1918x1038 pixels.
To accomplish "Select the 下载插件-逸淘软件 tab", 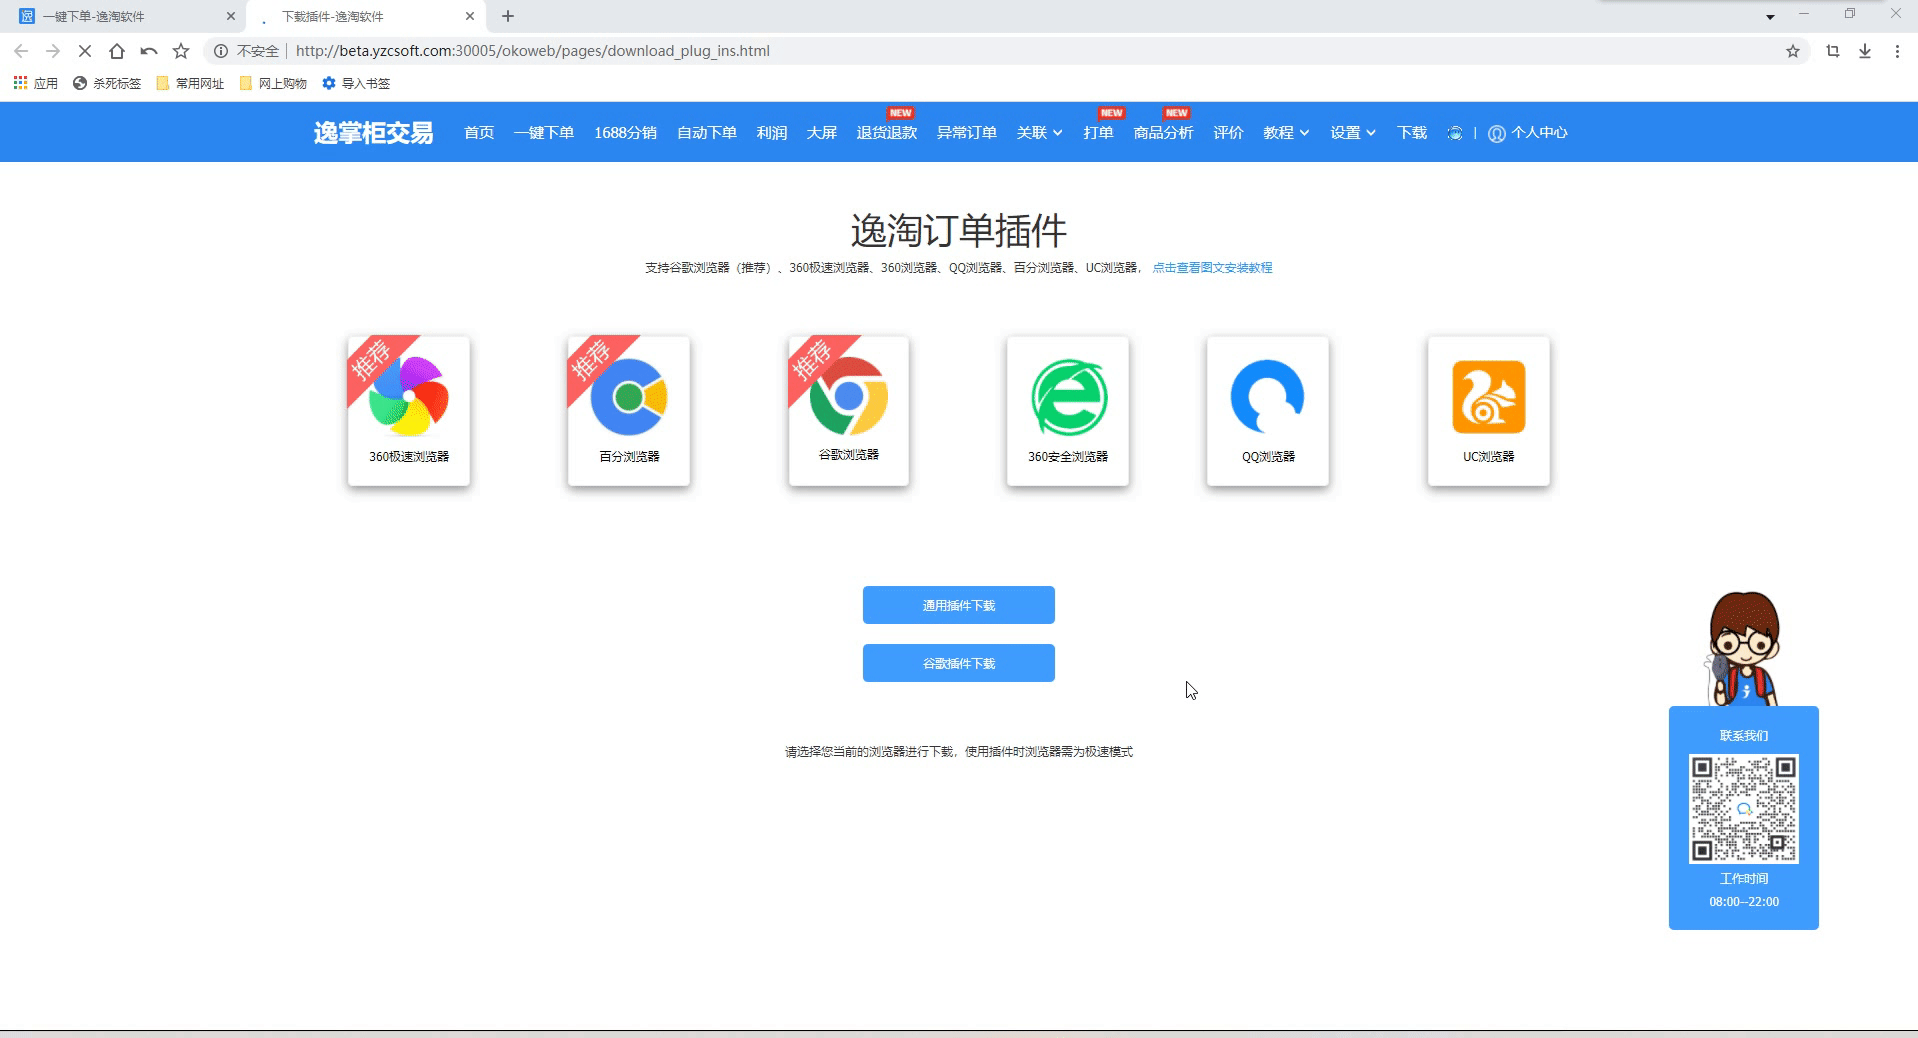I will pyautogui.click(x=365, y=17).
